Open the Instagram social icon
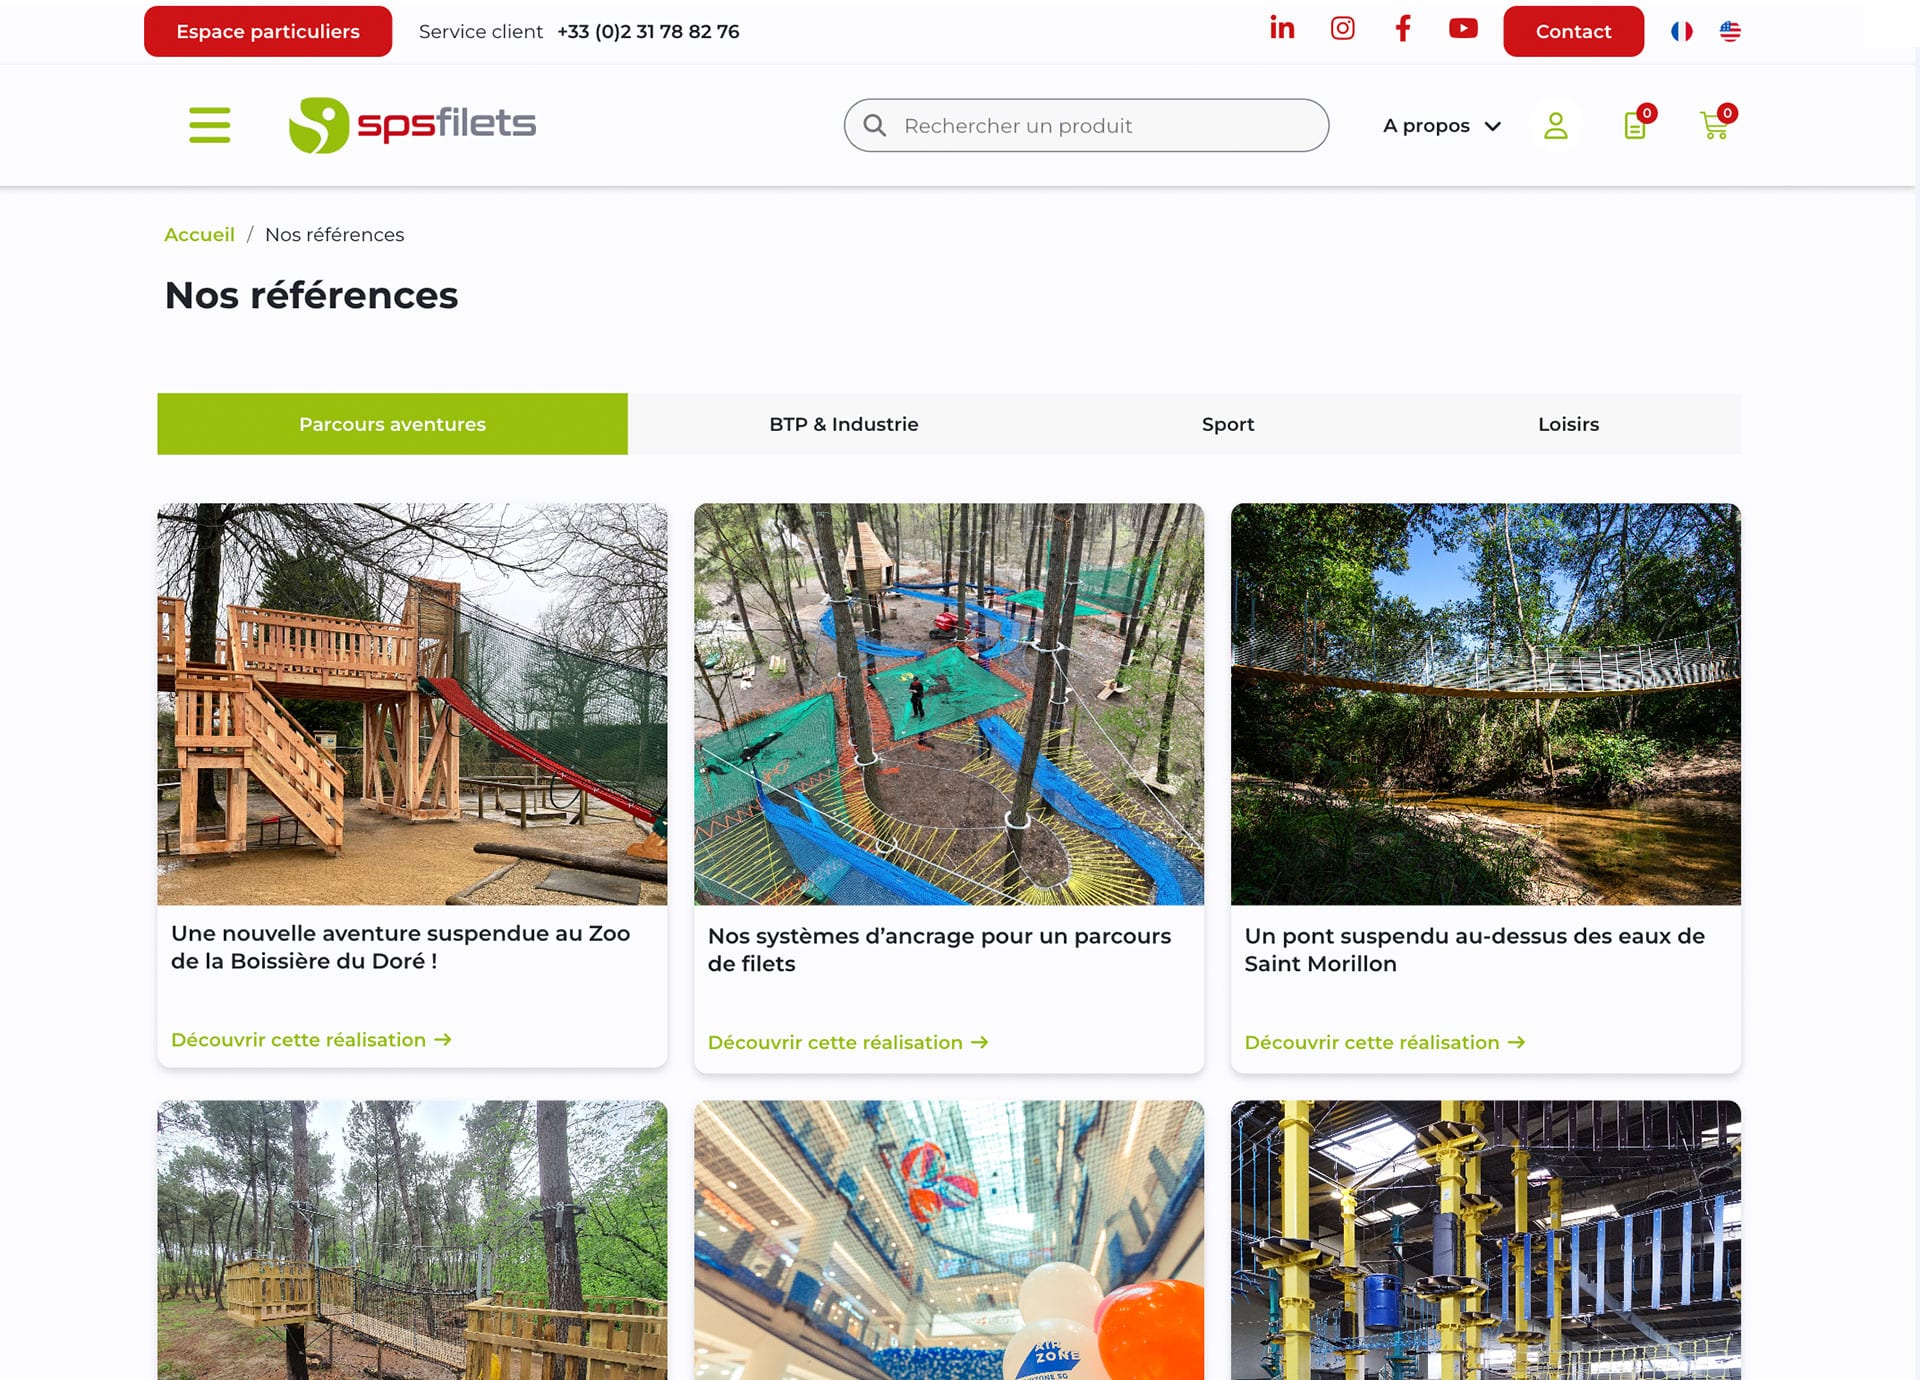This screenshot has width=1920, height=1380. point(1342,28)
